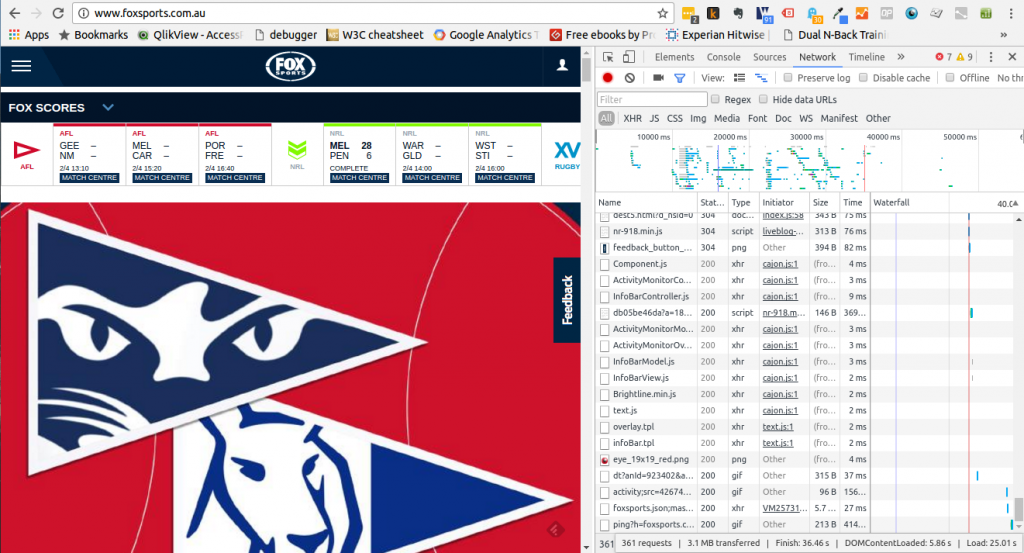
Task: Open the No throttling dropdown
Action: [1010, 78]
